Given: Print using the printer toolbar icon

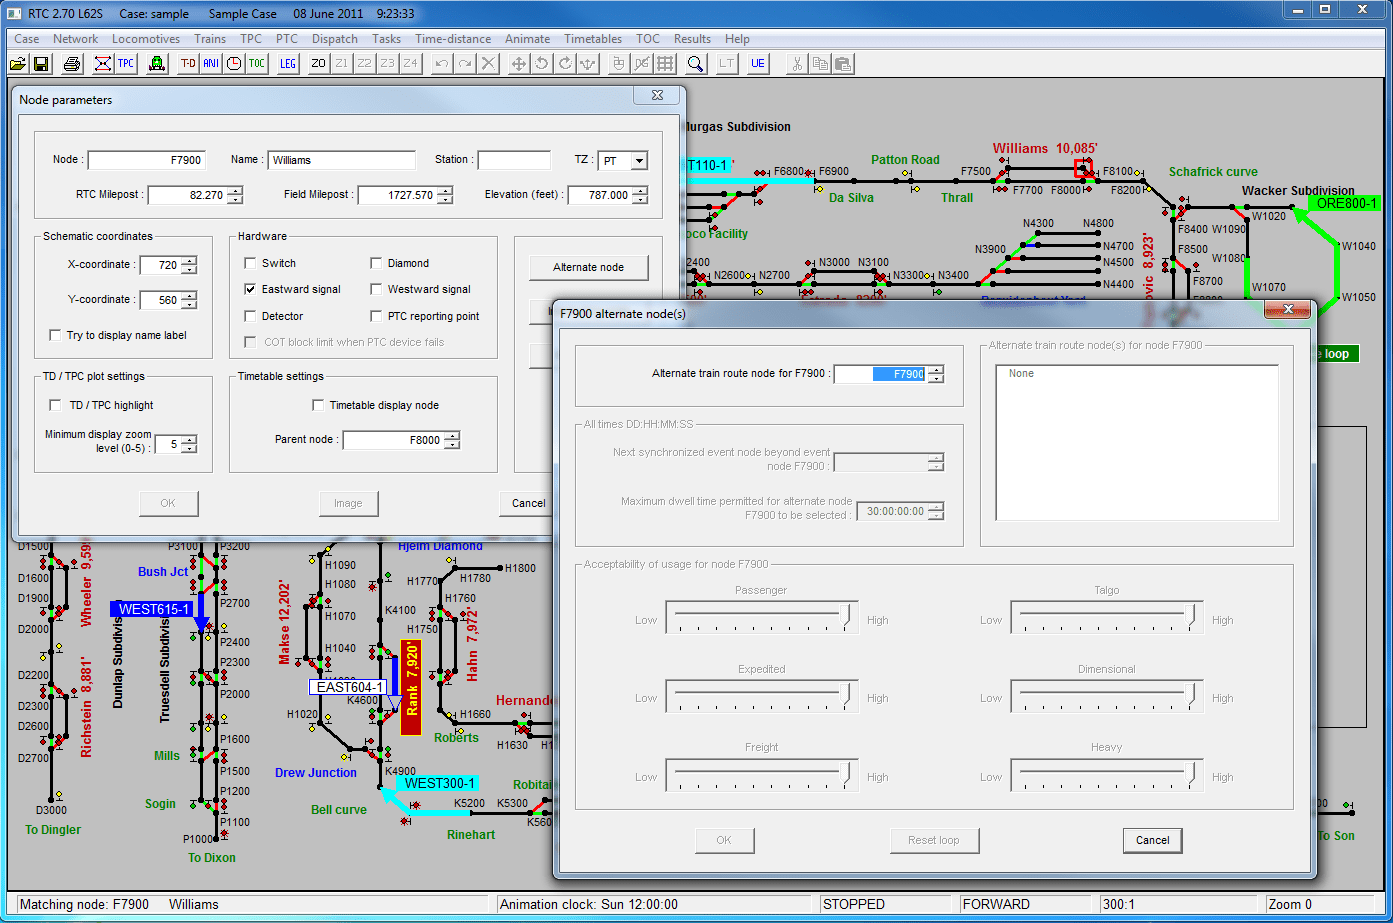Looking at the screenshot, I should tap(72, 64).
